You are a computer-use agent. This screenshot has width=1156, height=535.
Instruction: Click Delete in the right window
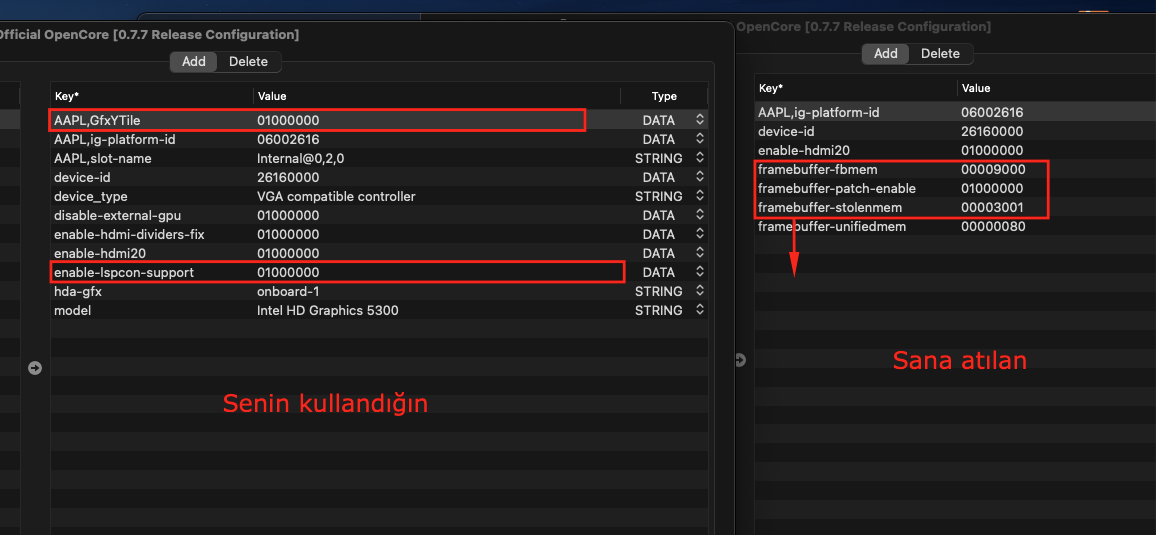click(x=941, y=54)
